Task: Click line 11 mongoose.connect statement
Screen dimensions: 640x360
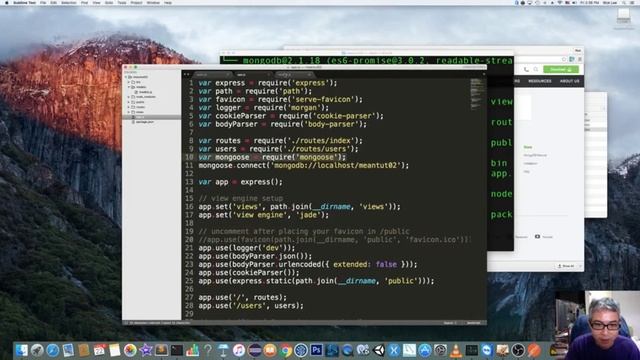Action: point(303,165)
